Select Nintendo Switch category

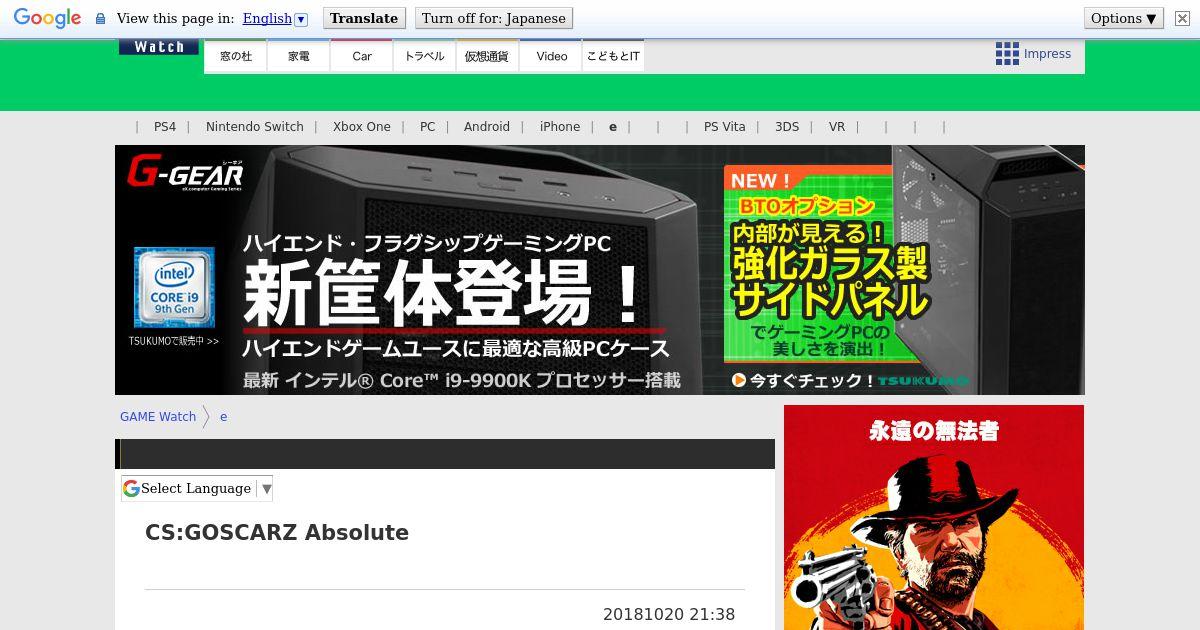point(255,127)
